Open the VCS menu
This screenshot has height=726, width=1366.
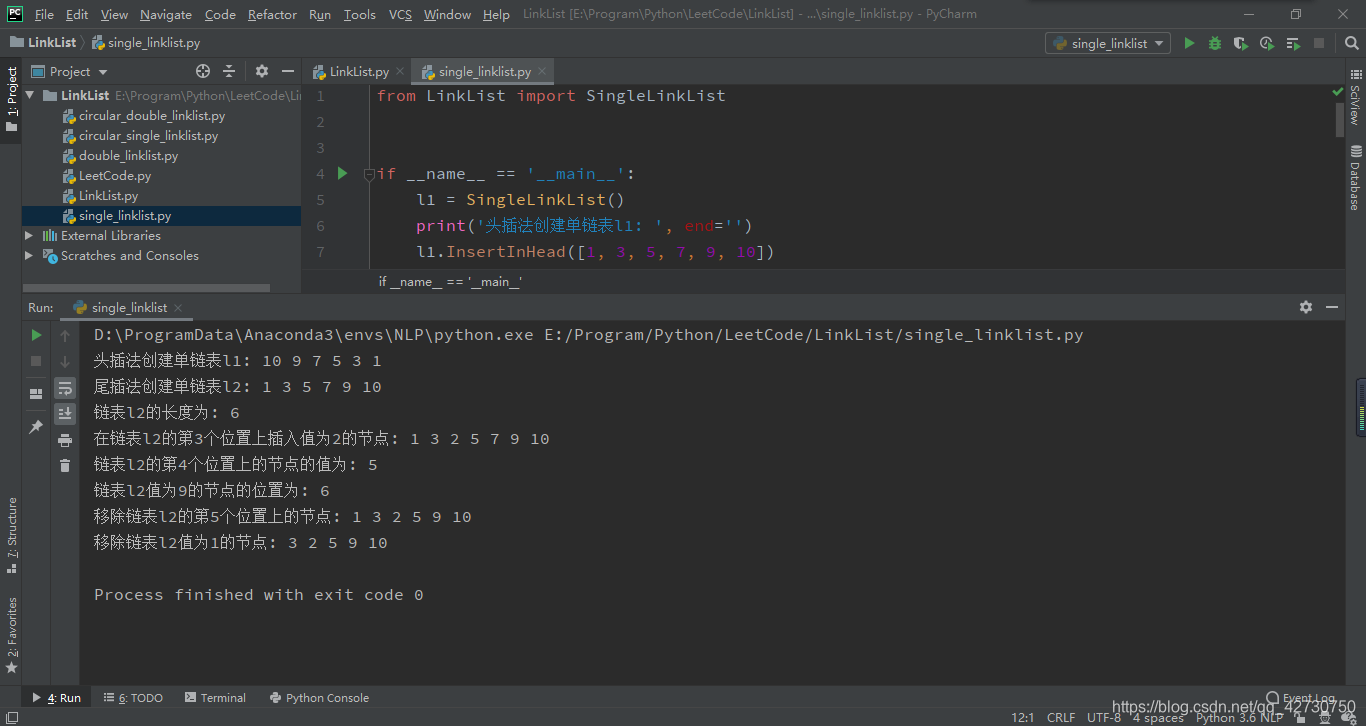tap(400, 14)
